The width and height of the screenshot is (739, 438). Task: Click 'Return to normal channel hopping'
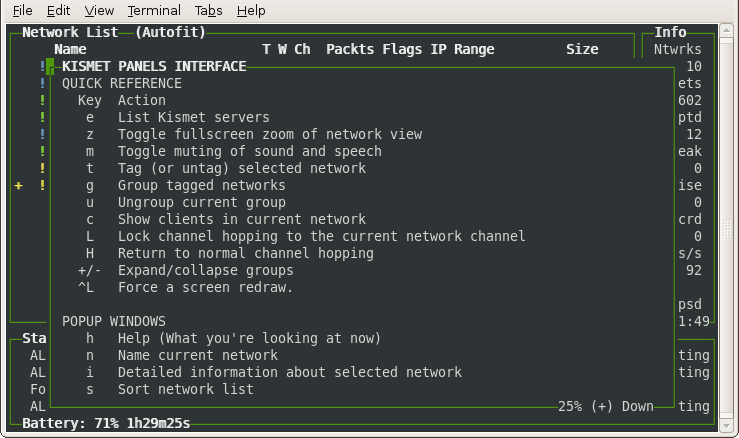[x=246, y=253]
